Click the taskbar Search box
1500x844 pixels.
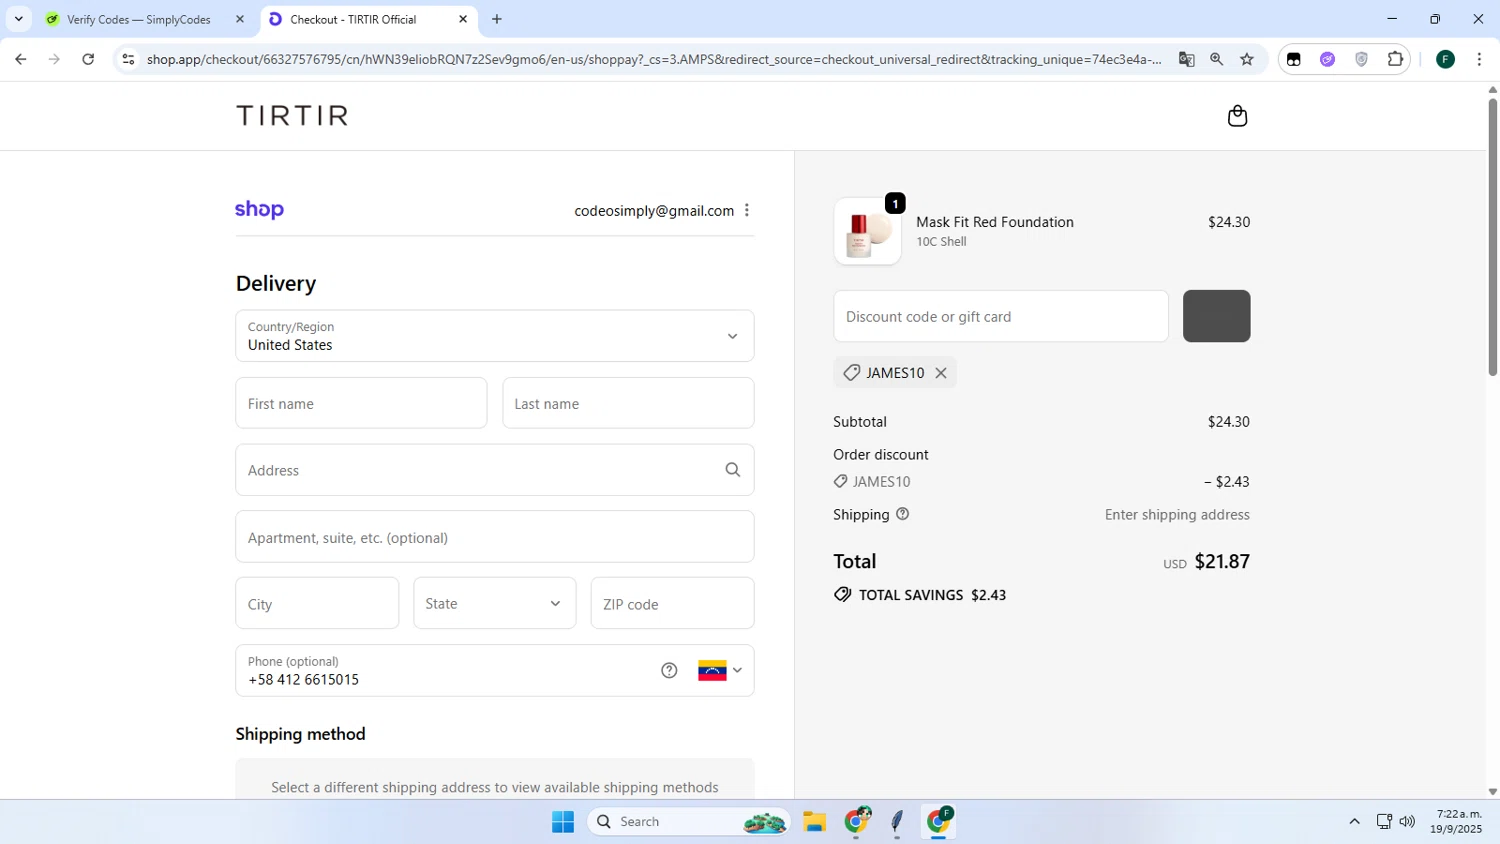pyautogui.click(x=689, y=821)
